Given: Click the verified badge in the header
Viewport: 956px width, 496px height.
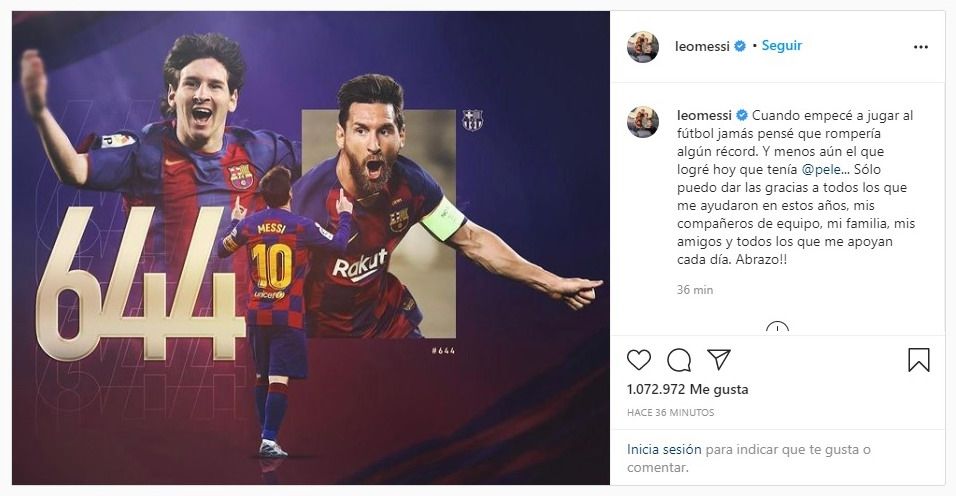Looking at the screenshot, I should coord(740,46).
